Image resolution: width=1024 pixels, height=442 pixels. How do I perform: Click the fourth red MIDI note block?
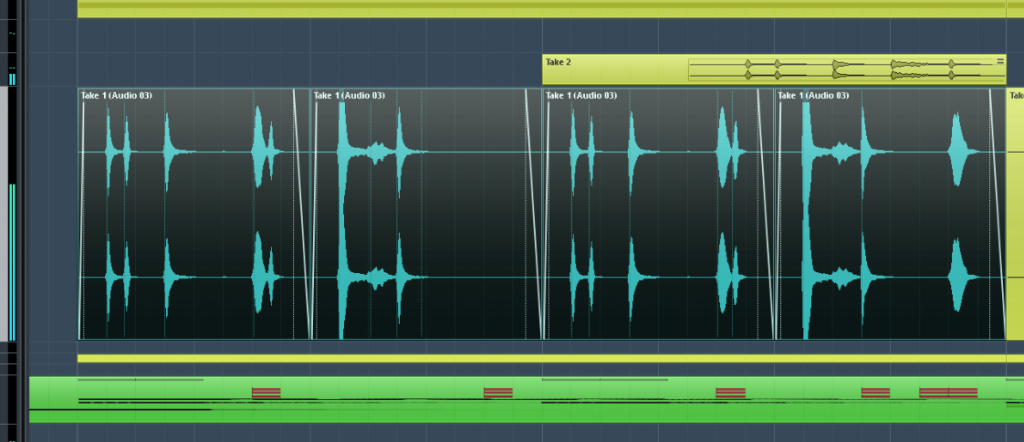(x=875, y=393)
